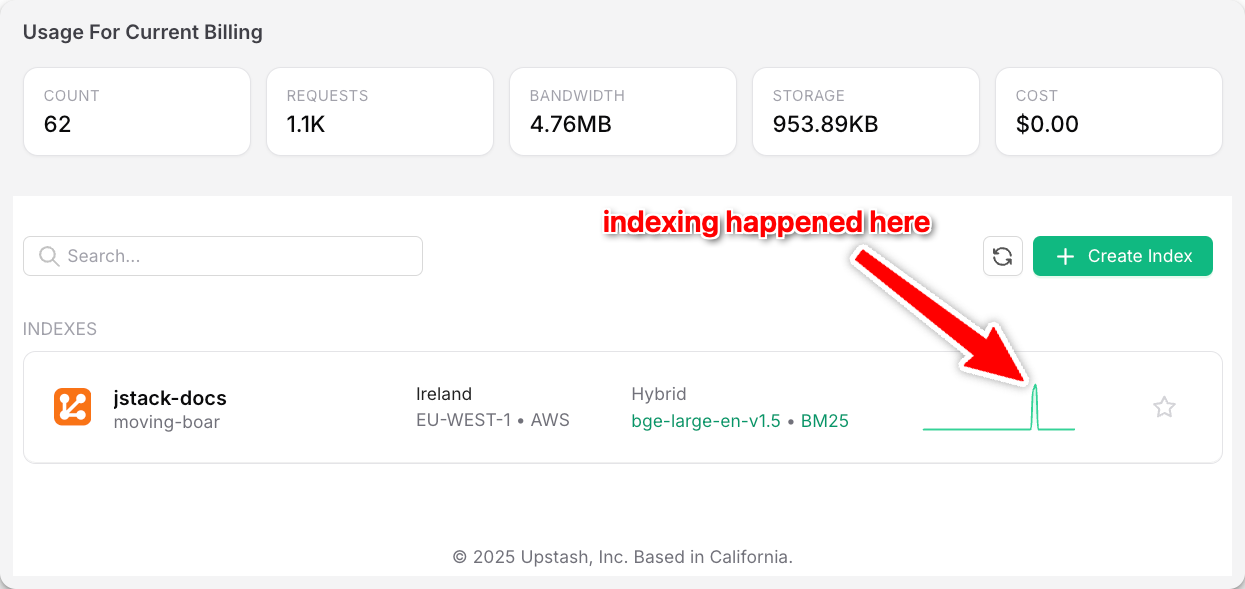The height and width of the screenshot is (589, 1245).
Task: Click the plus icon on Create Index
Action: click(1066, 256)
